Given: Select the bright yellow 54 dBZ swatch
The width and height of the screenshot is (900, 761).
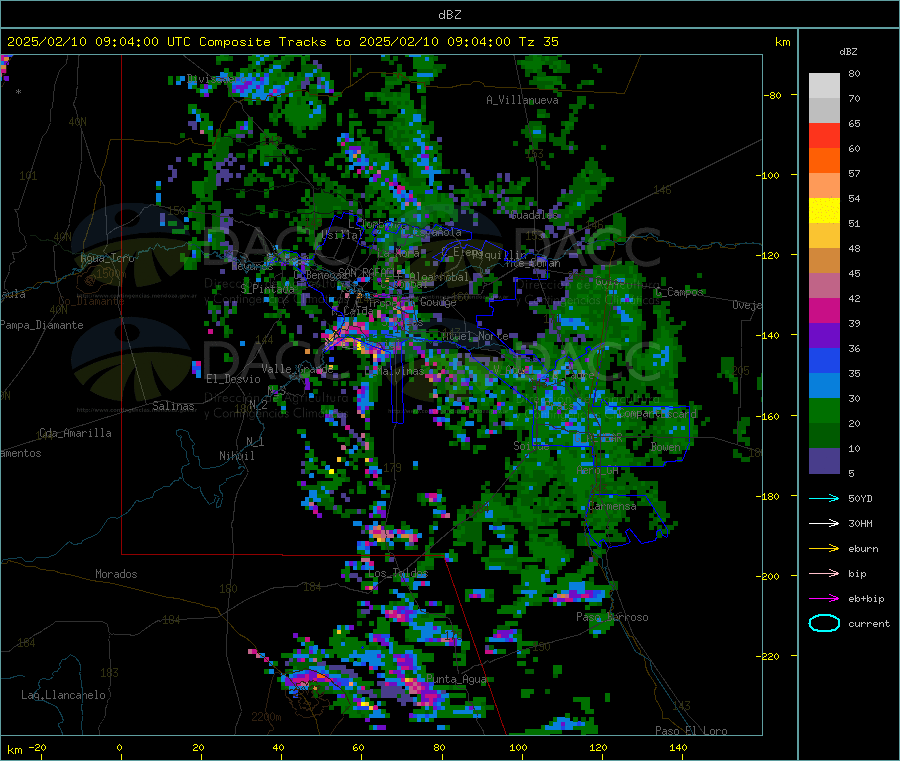Looking at the screenshot, I should tap(824, 211).
